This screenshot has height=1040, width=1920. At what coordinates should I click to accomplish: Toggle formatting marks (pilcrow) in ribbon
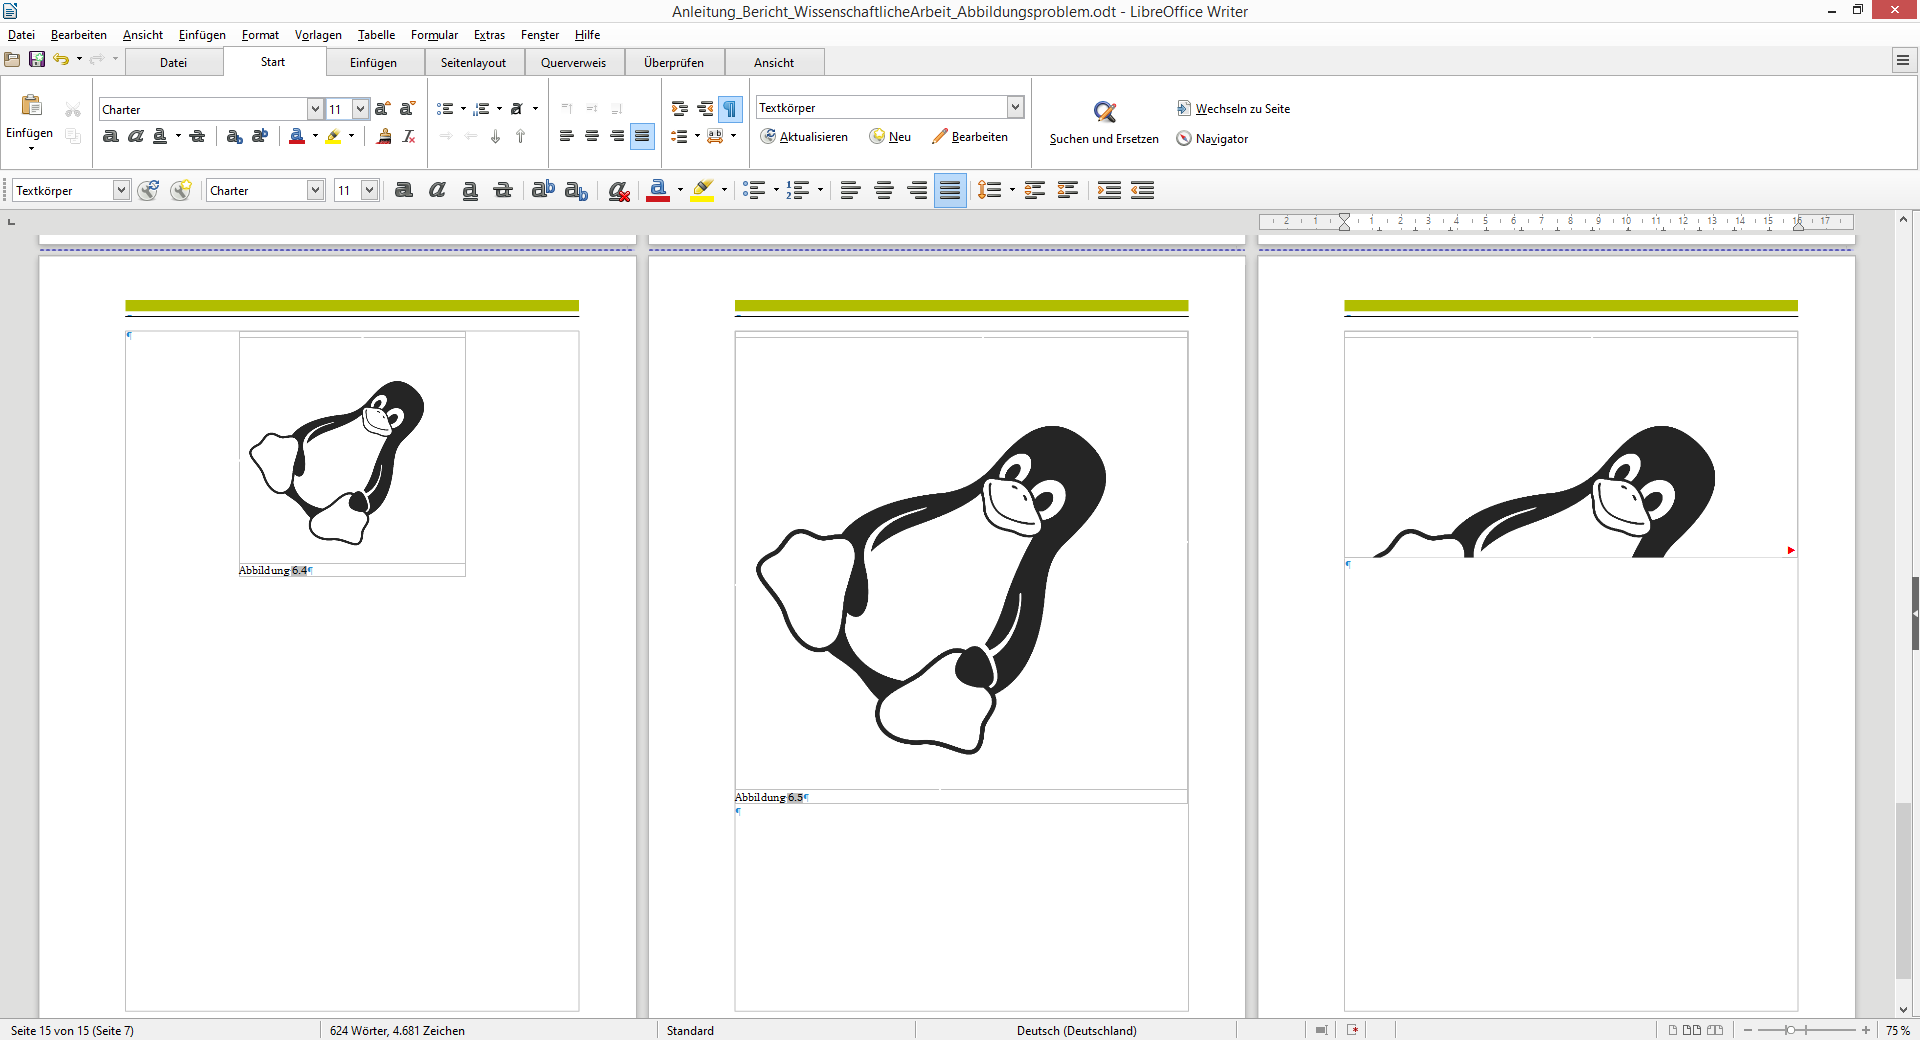730,109
